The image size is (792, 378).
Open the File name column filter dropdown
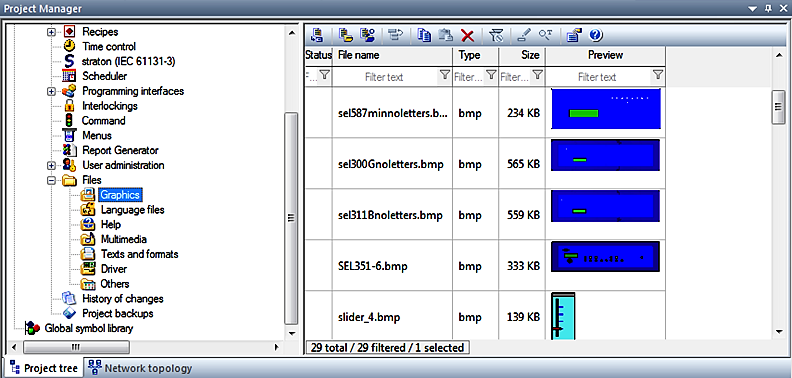tap(444, 75)
